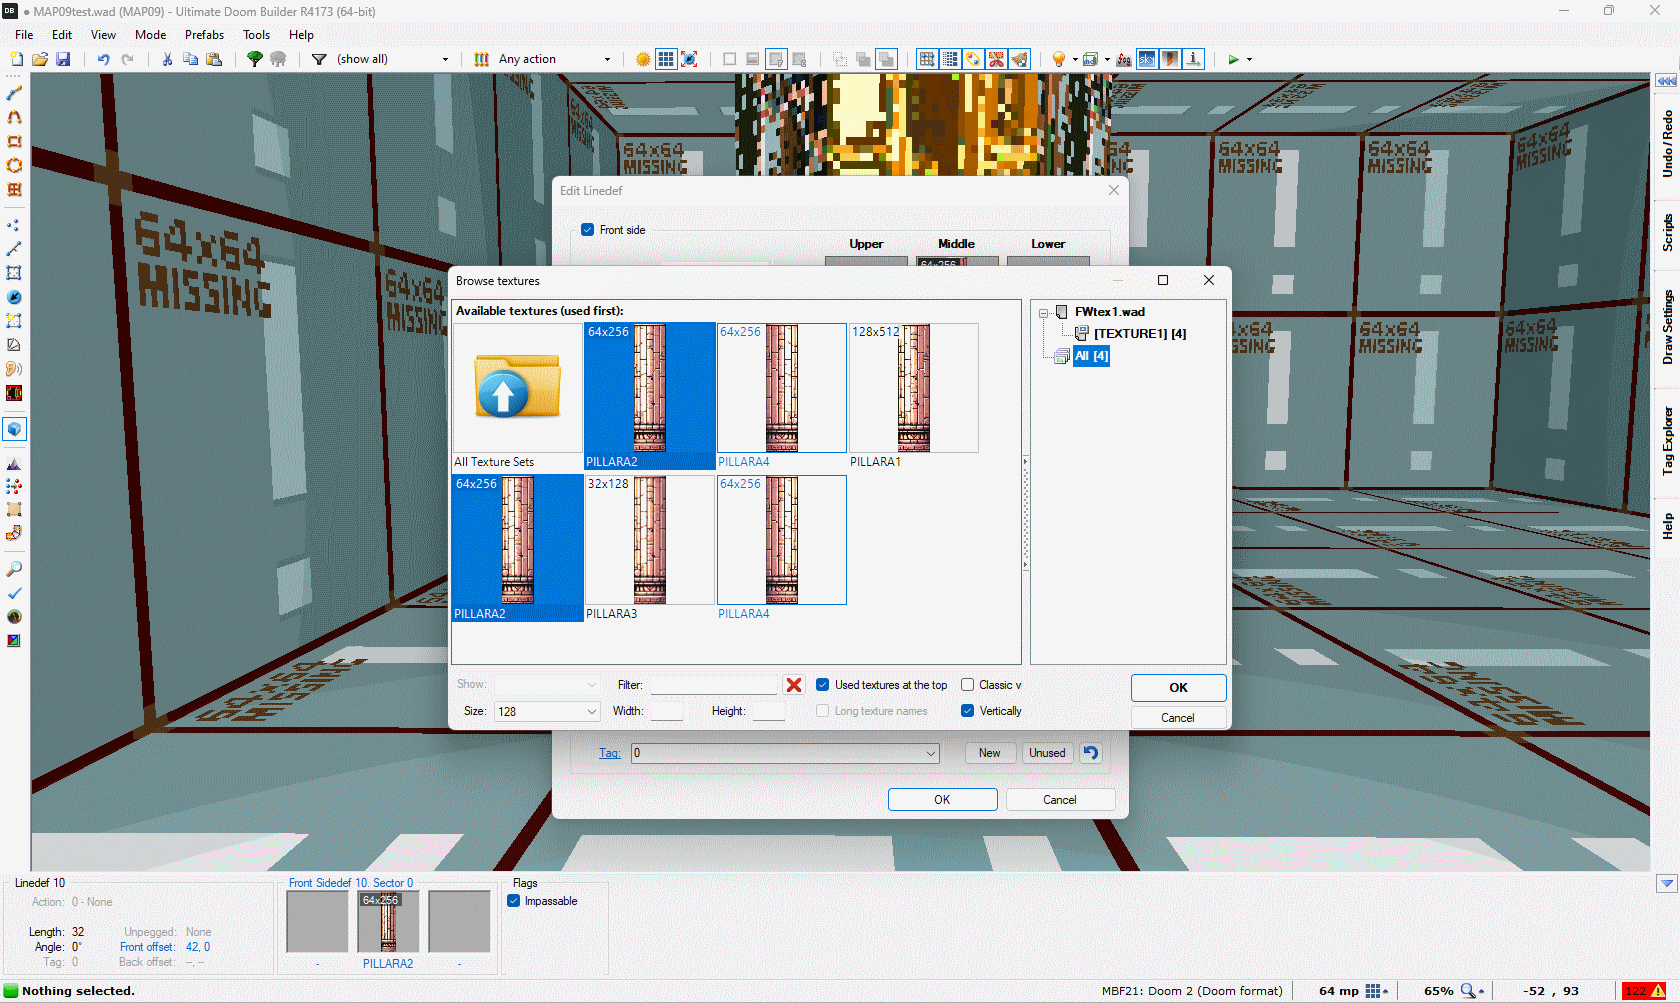Click the Unused tag button
This screenshot has width=1680, height=1003.
click(1047, 753)
